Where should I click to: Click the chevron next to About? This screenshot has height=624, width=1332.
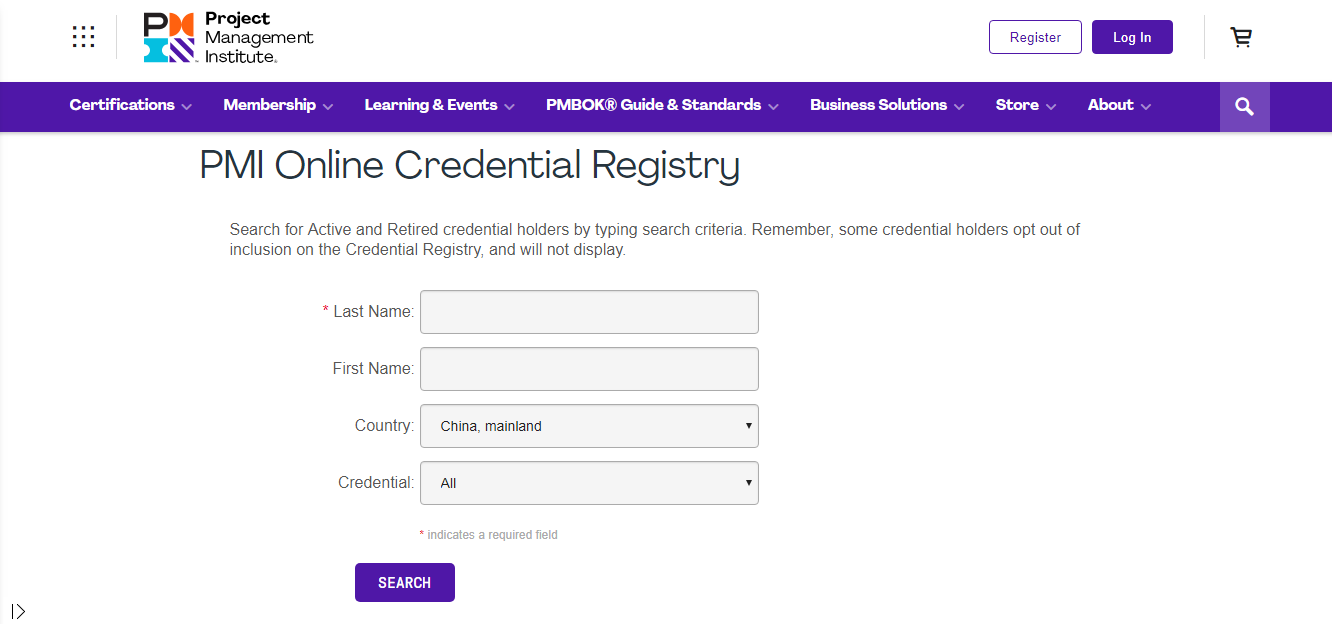pyautogui.click(x=1146, y=106)
